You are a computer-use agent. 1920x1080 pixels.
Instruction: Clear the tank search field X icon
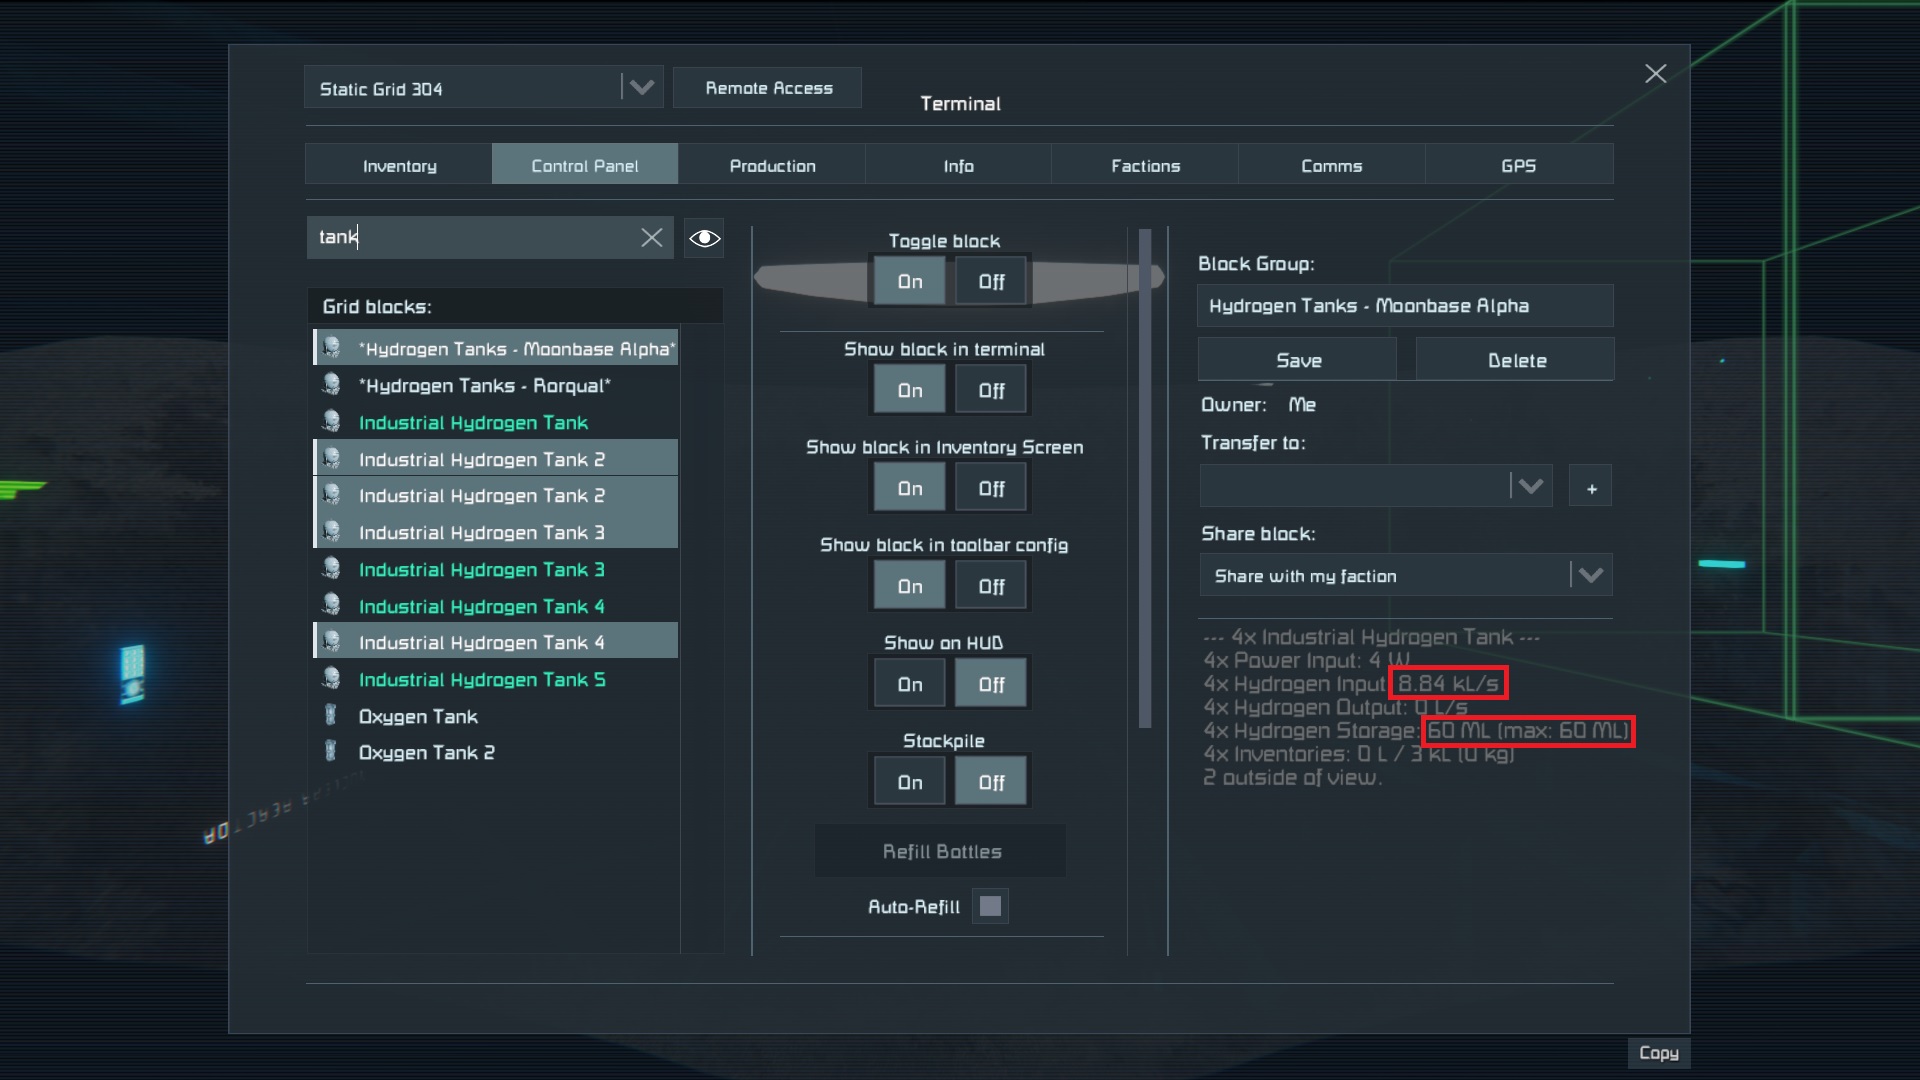(x=652, y=237)
